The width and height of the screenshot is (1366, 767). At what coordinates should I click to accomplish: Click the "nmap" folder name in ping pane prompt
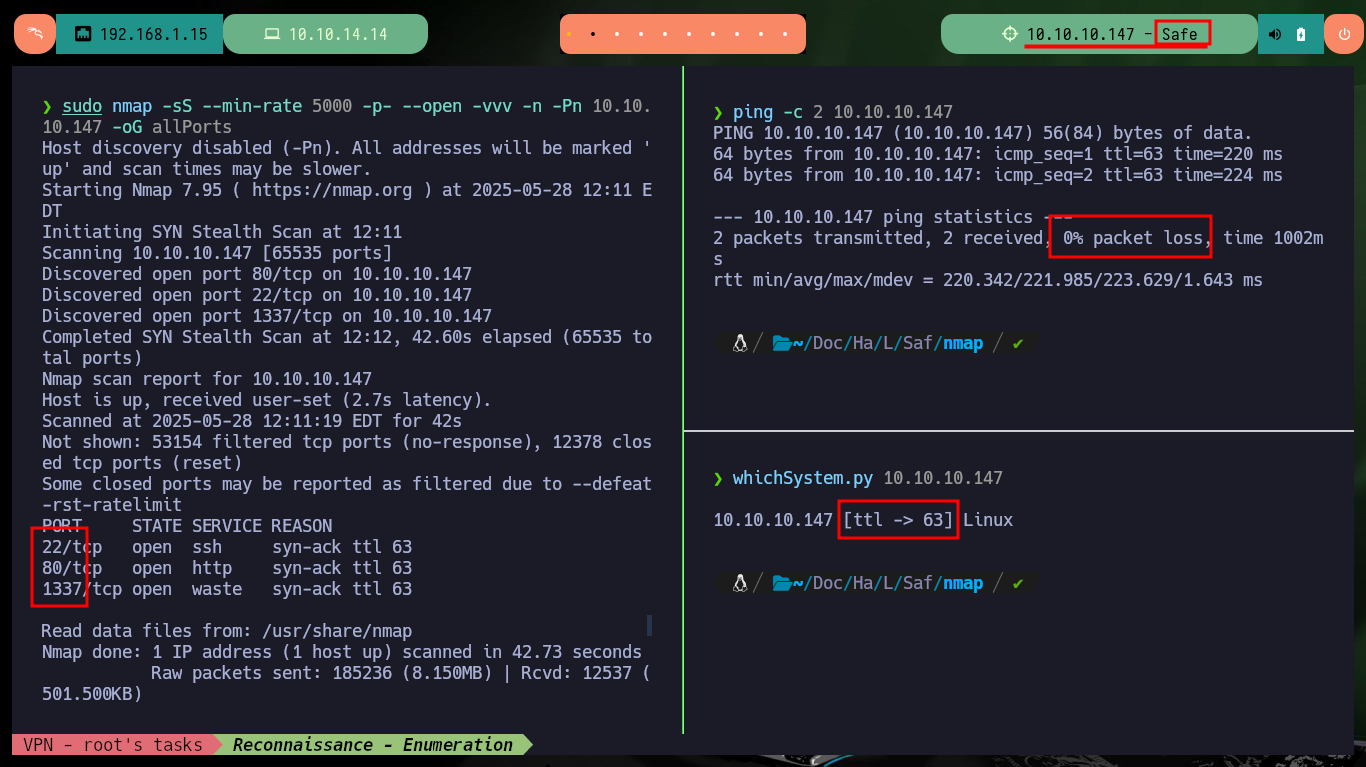(963, 343)
